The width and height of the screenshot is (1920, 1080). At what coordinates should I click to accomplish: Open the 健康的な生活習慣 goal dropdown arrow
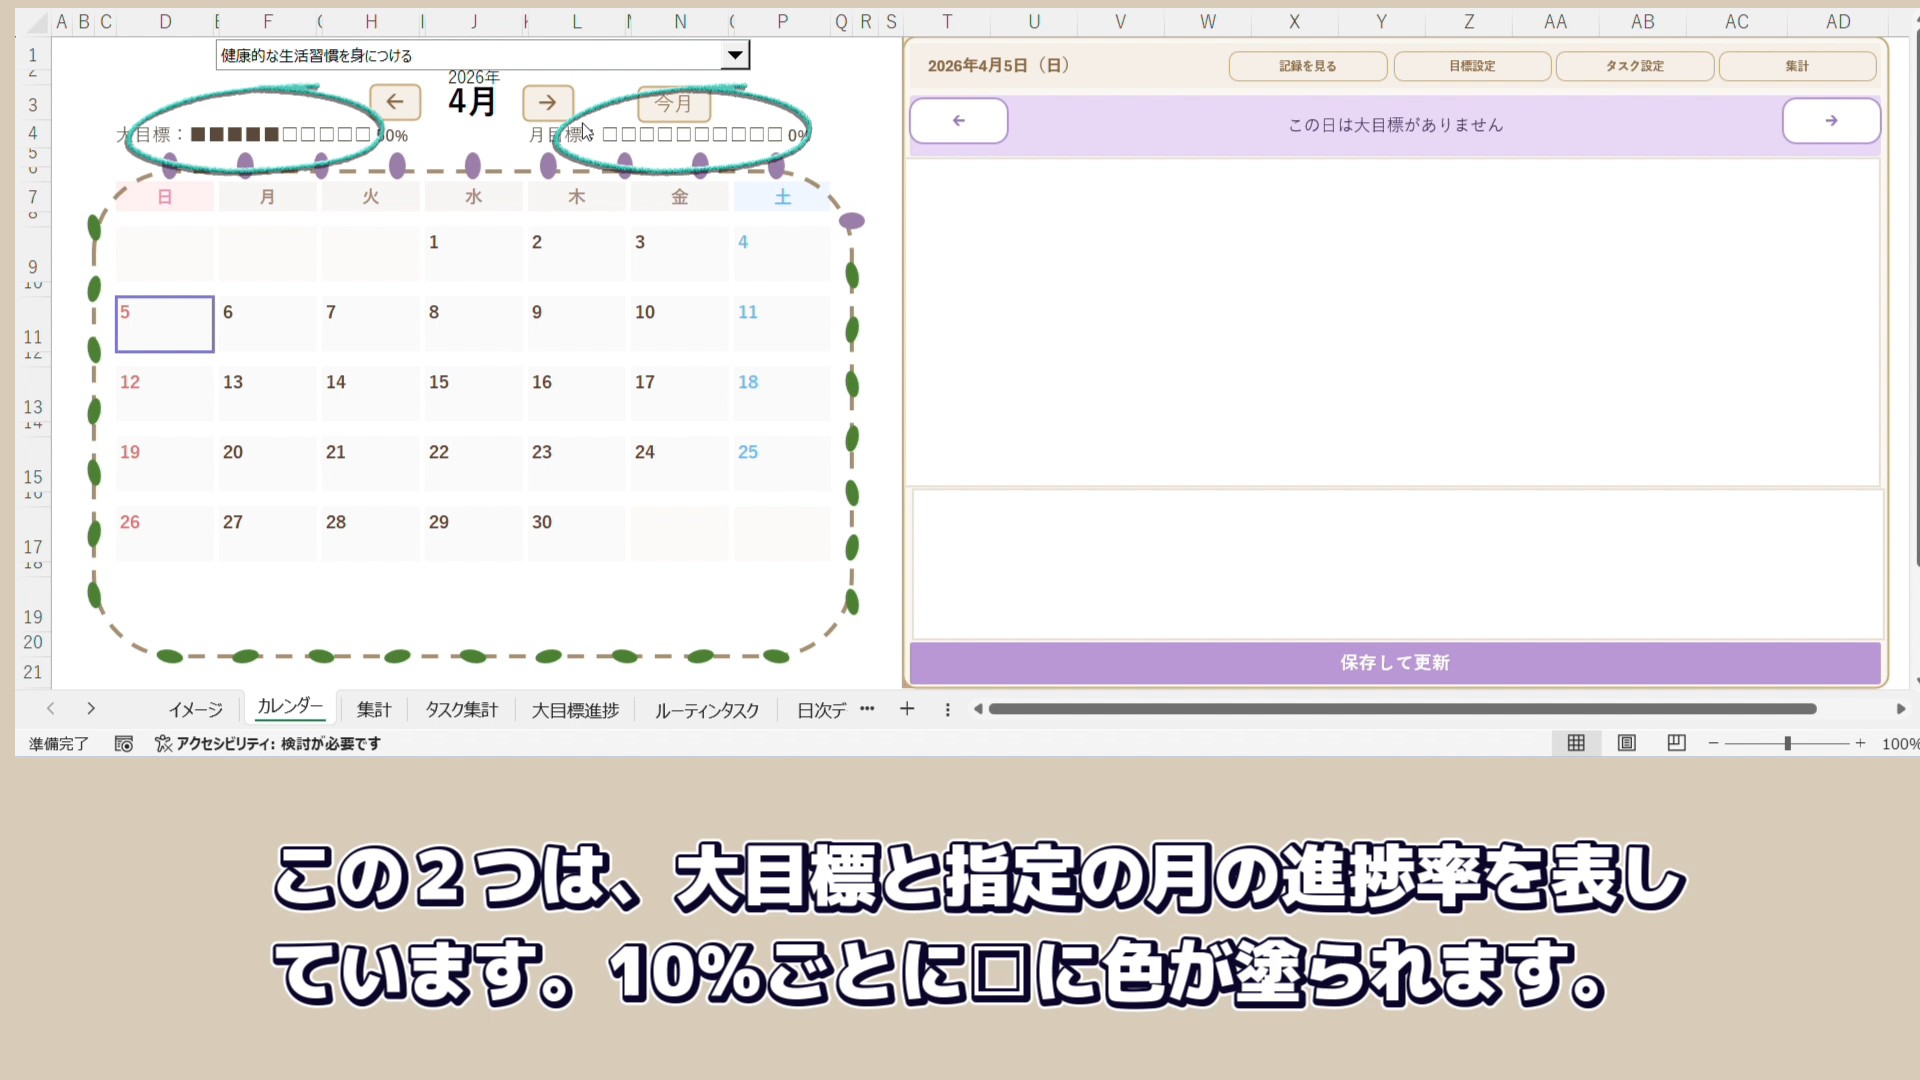(735, 55)
